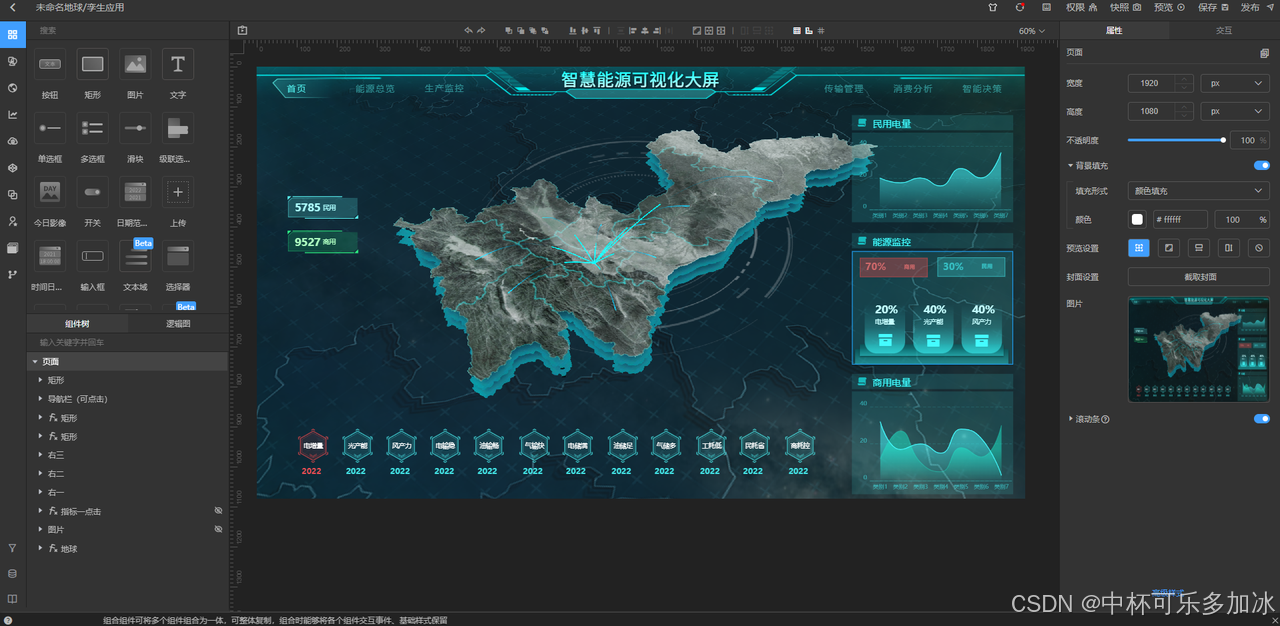
Task: Expand the 地球 tree node
Action: coord(40,549)
